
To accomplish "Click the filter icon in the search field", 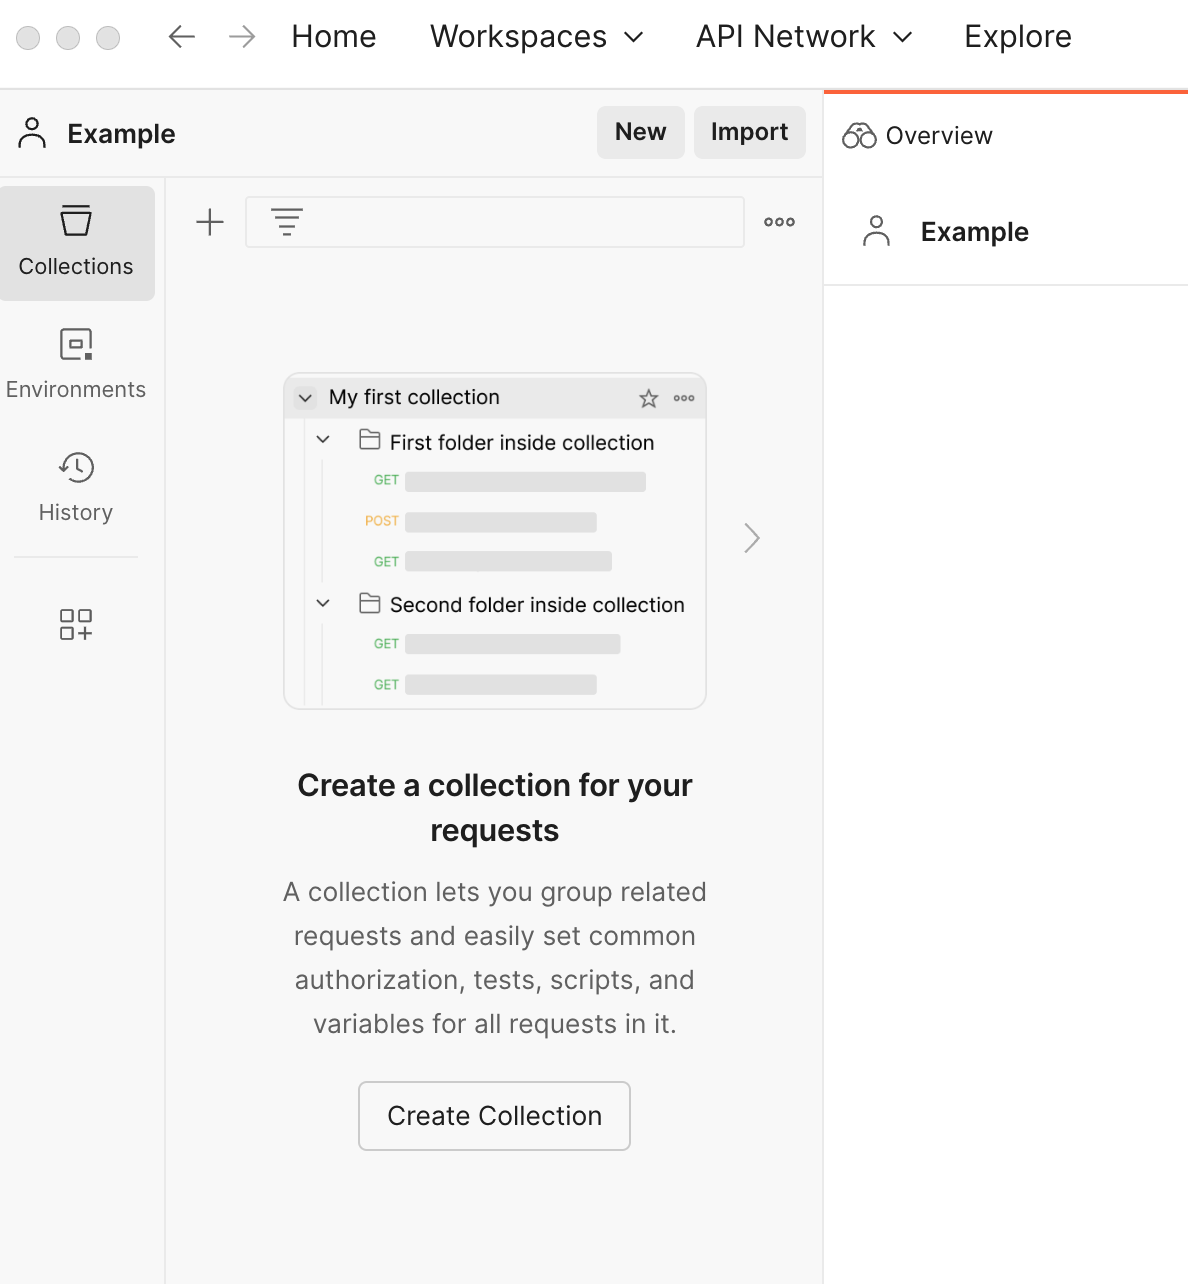I will pyautogui.click(x=287, y=222).
